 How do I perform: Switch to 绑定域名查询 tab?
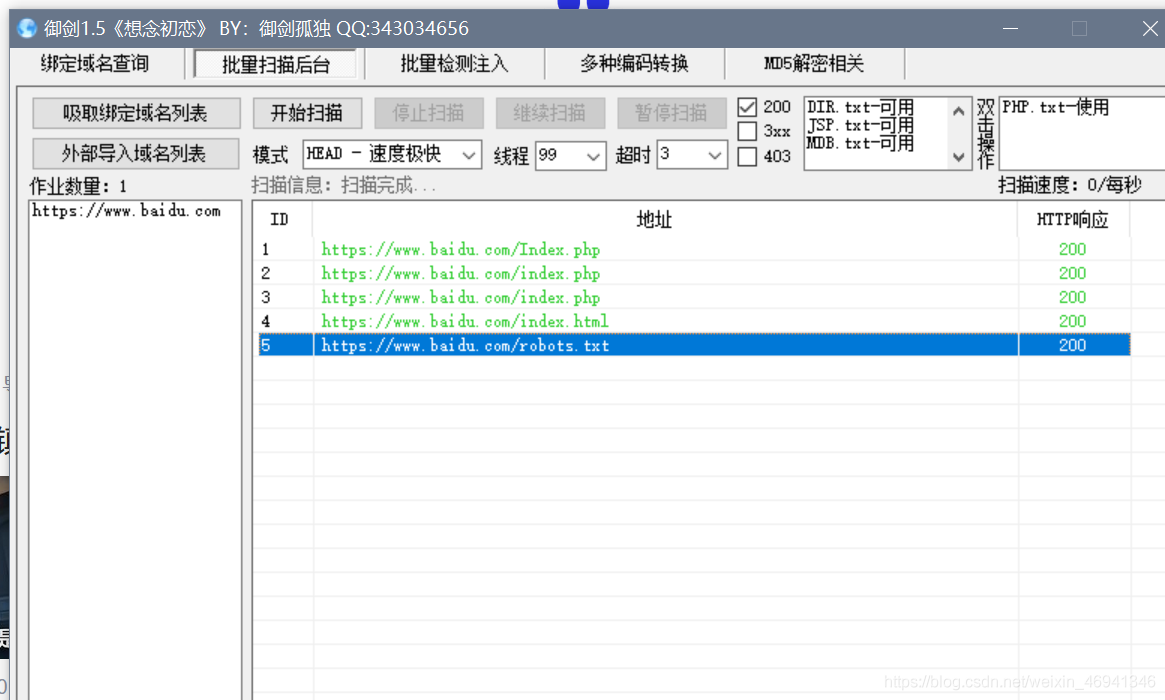95,64
